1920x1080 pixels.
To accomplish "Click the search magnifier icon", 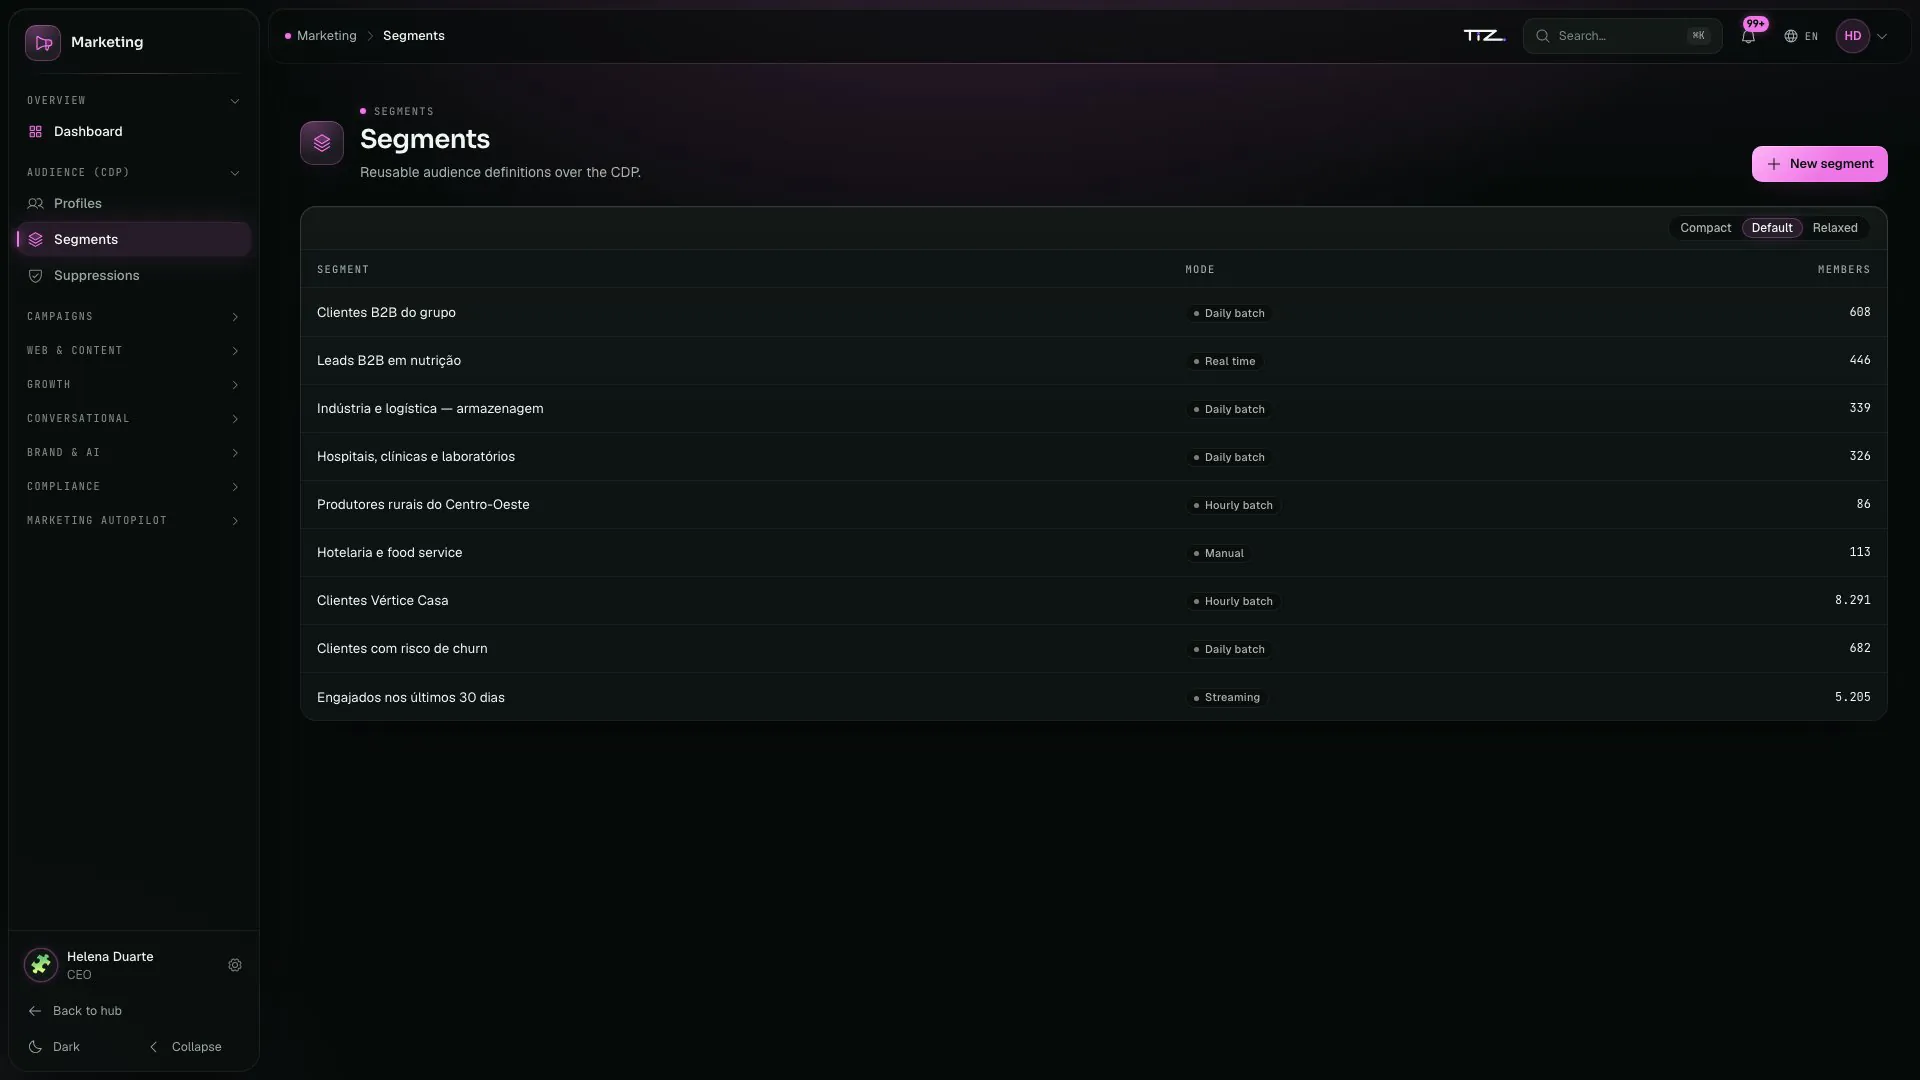I will 1543,36.
